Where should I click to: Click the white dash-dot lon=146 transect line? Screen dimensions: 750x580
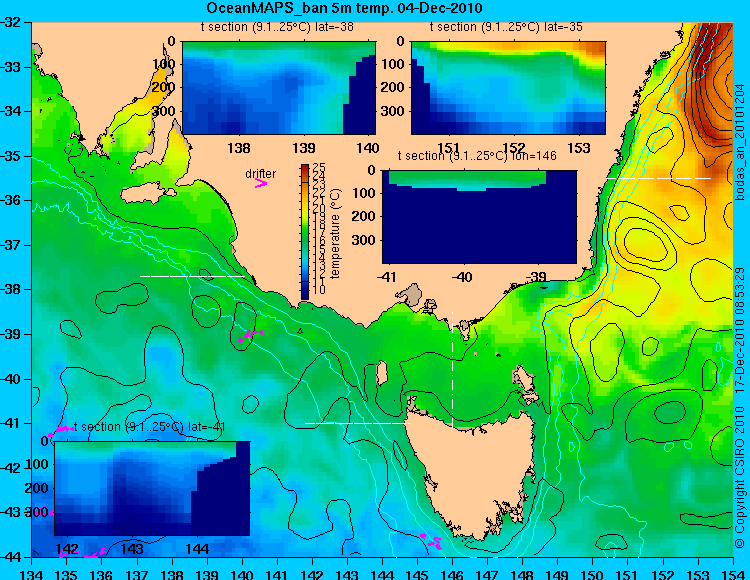coord(452,370)
